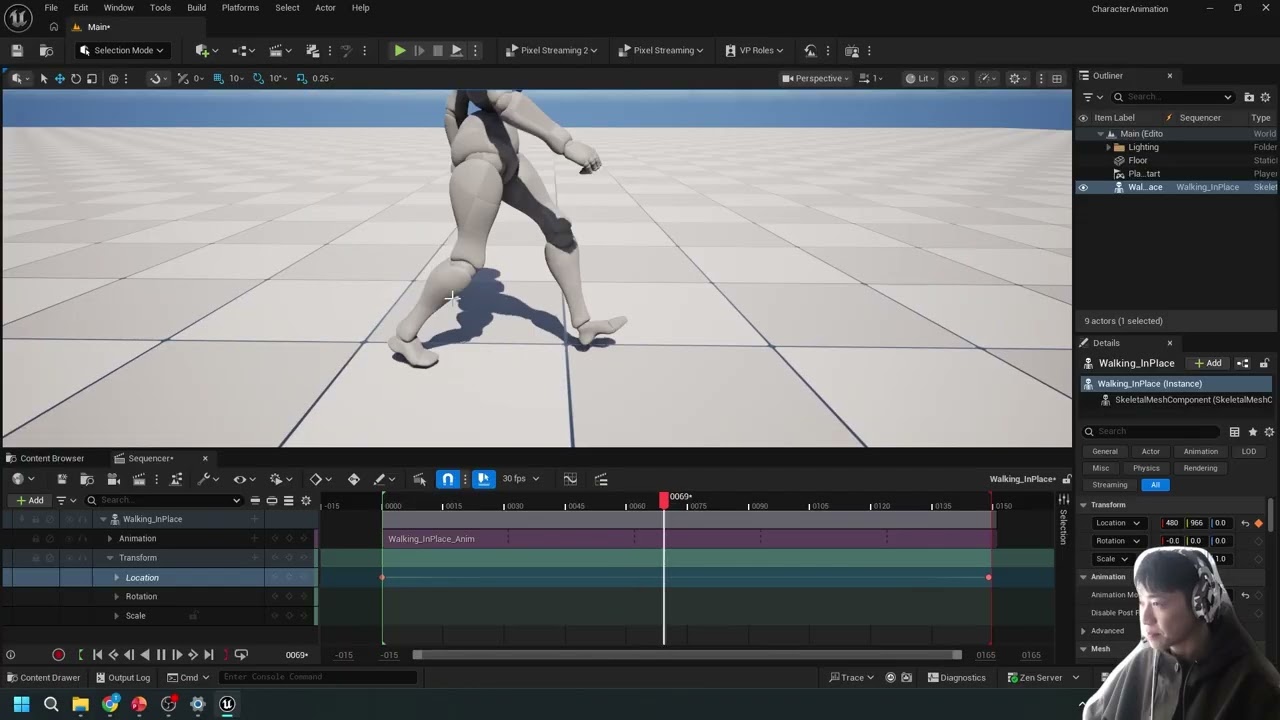The image size is (1280, 720).
Task: Select the Translate gizmo tool in the viewport
Action: coord(59,78)
